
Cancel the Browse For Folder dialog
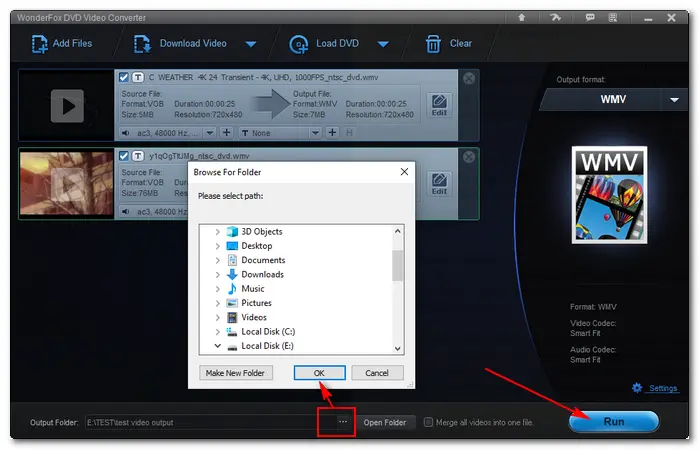[x=377, y=373]
